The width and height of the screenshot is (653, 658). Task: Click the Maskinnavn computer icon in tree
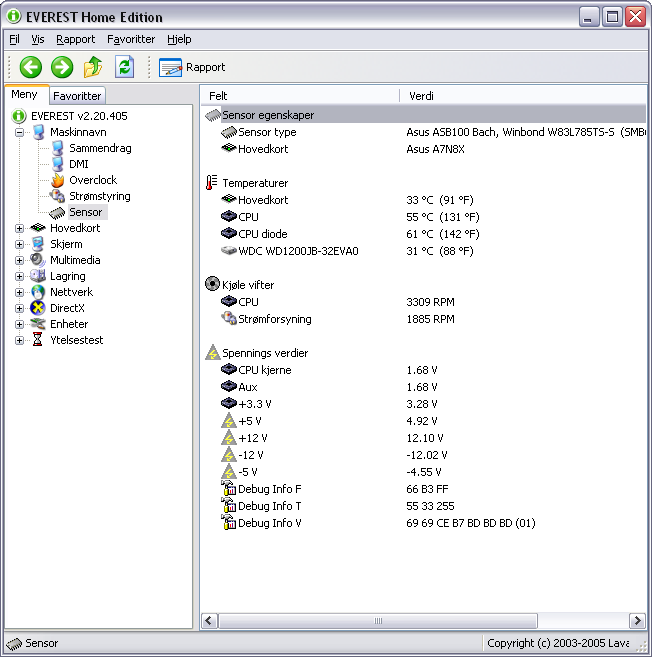39,132
